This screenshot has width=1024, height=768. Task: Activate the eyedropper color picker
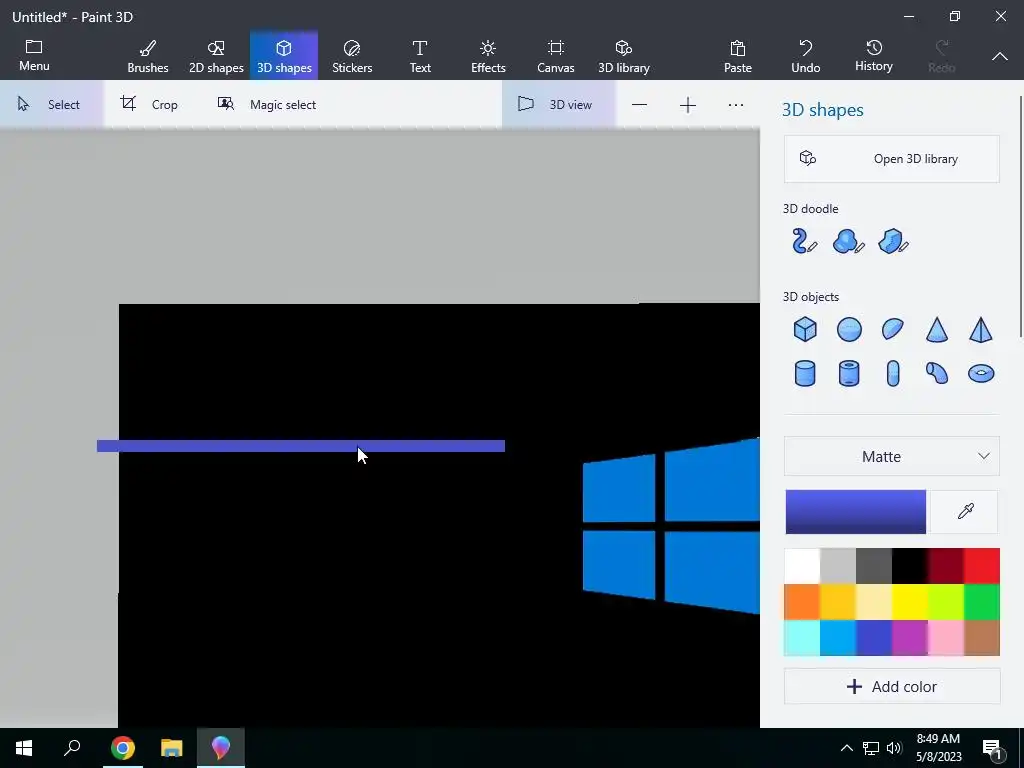965,511
